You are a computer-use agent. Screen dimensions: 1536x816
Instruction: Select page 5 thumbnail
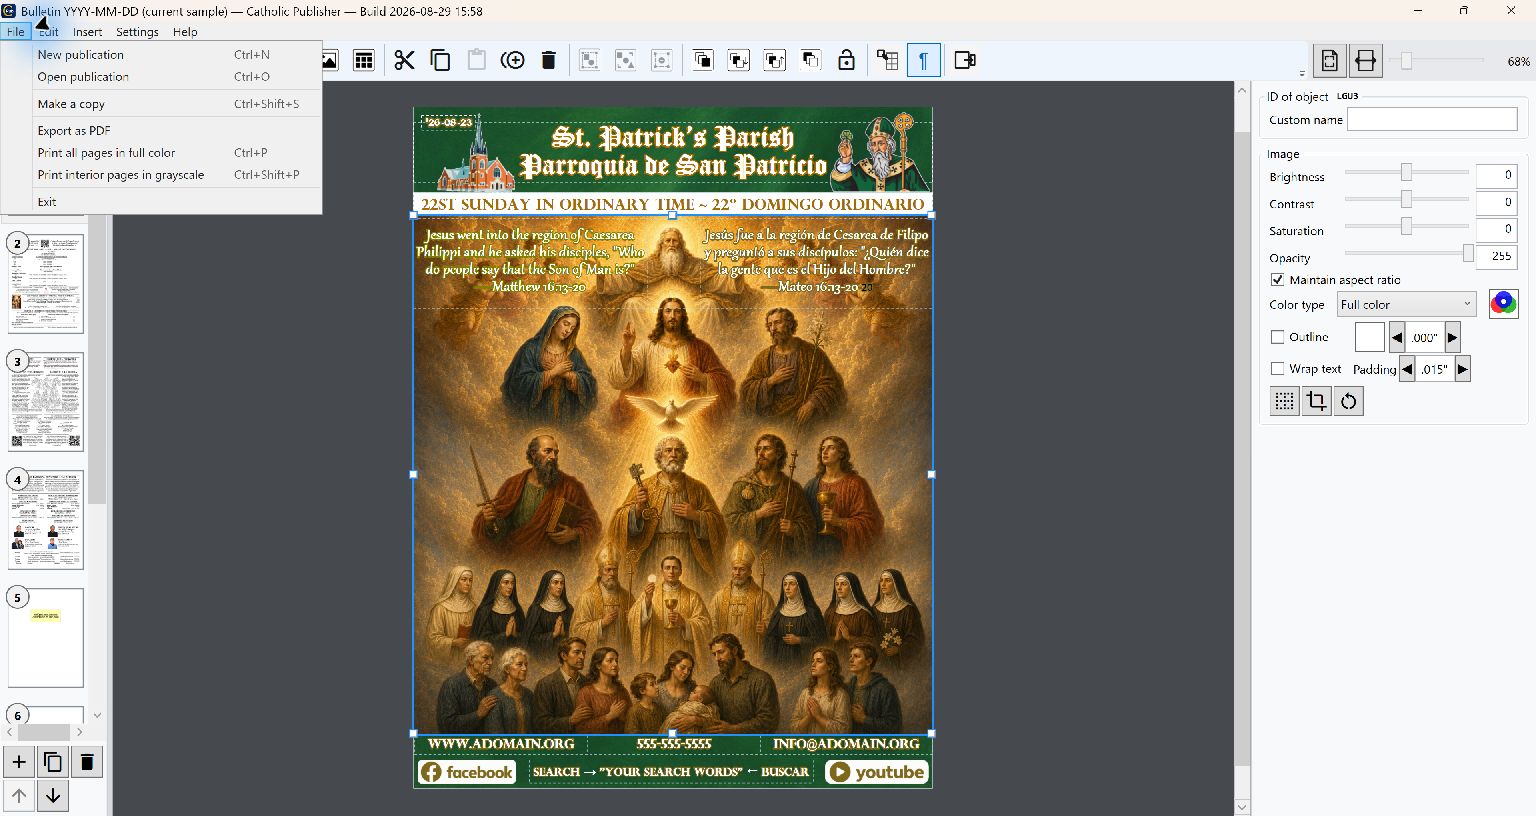click(46, 638)
